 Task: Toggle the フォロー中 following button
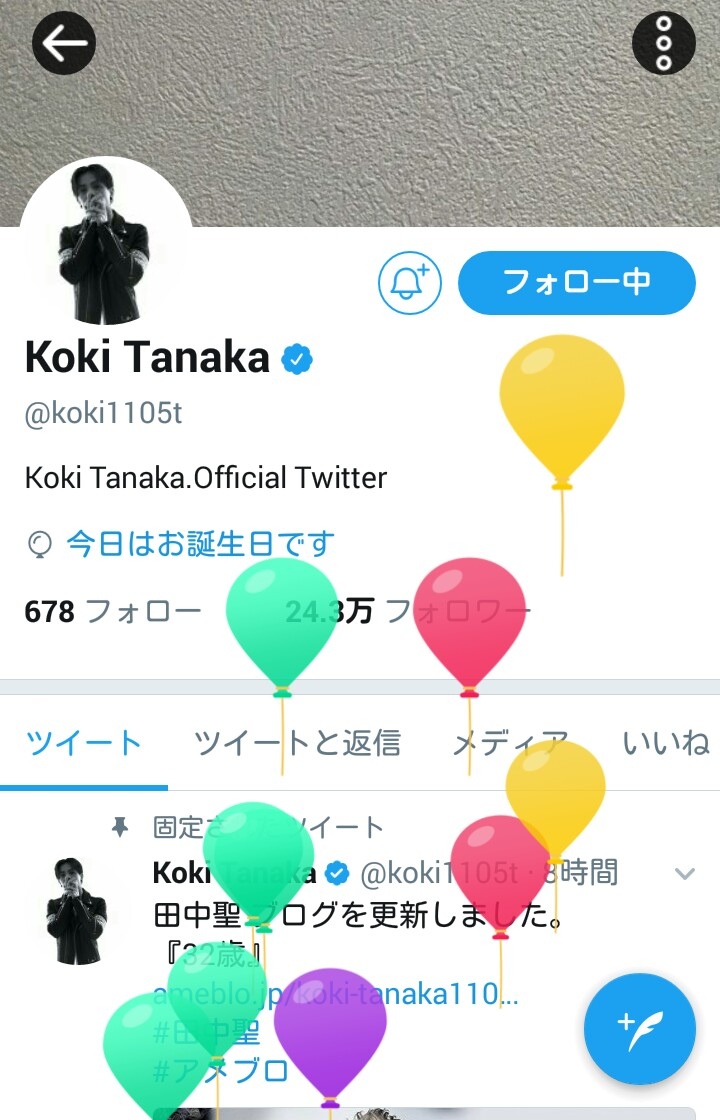point(576,283)
